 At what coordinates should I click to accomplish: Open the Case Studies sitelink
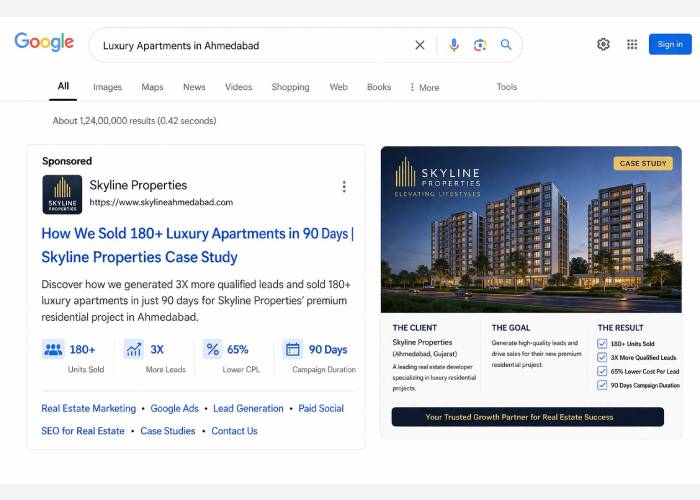tap(168, 431)
